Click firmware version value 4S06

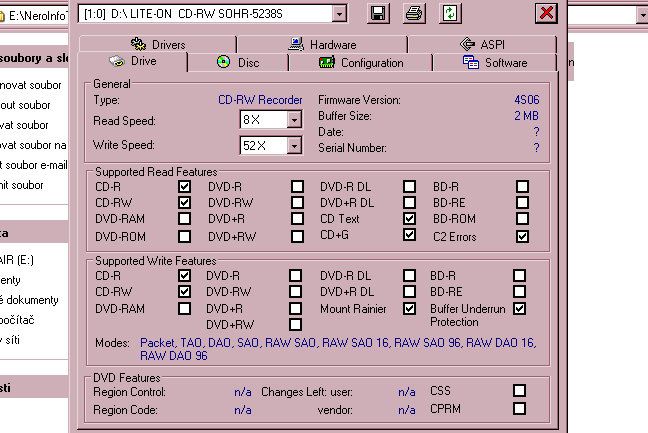point(526,100)
